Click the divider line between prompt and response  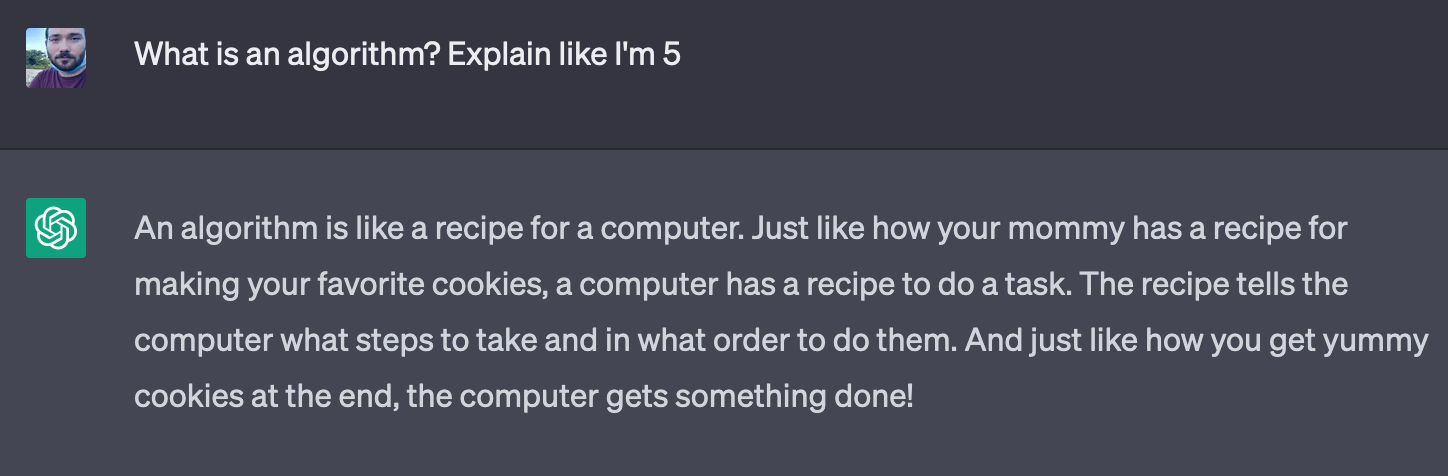pos(724,149)
